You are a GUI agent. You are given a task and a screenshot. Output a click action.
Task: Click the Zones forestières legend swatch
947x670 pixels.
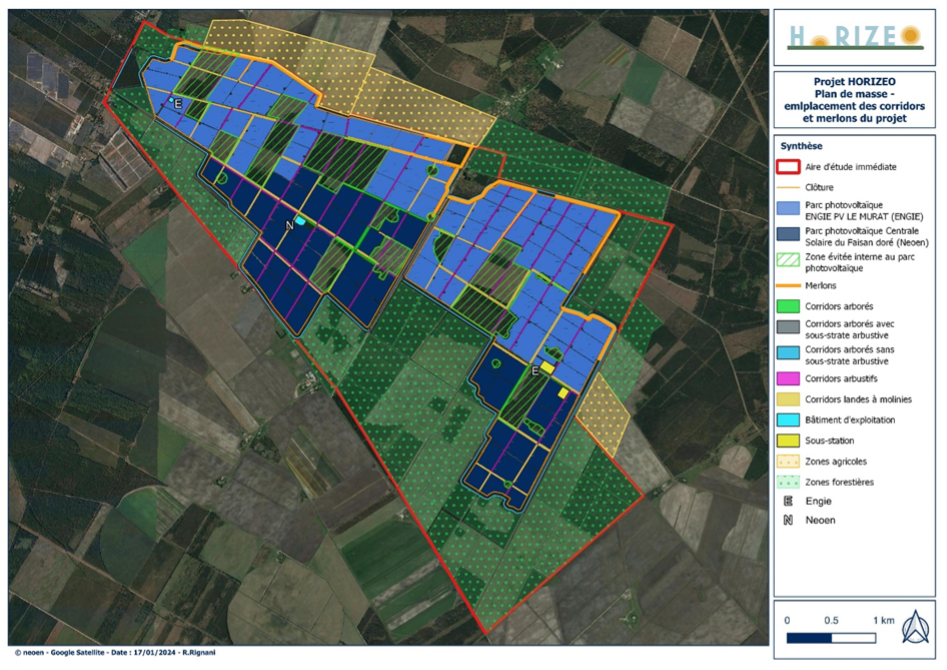[x=789, y=481]
